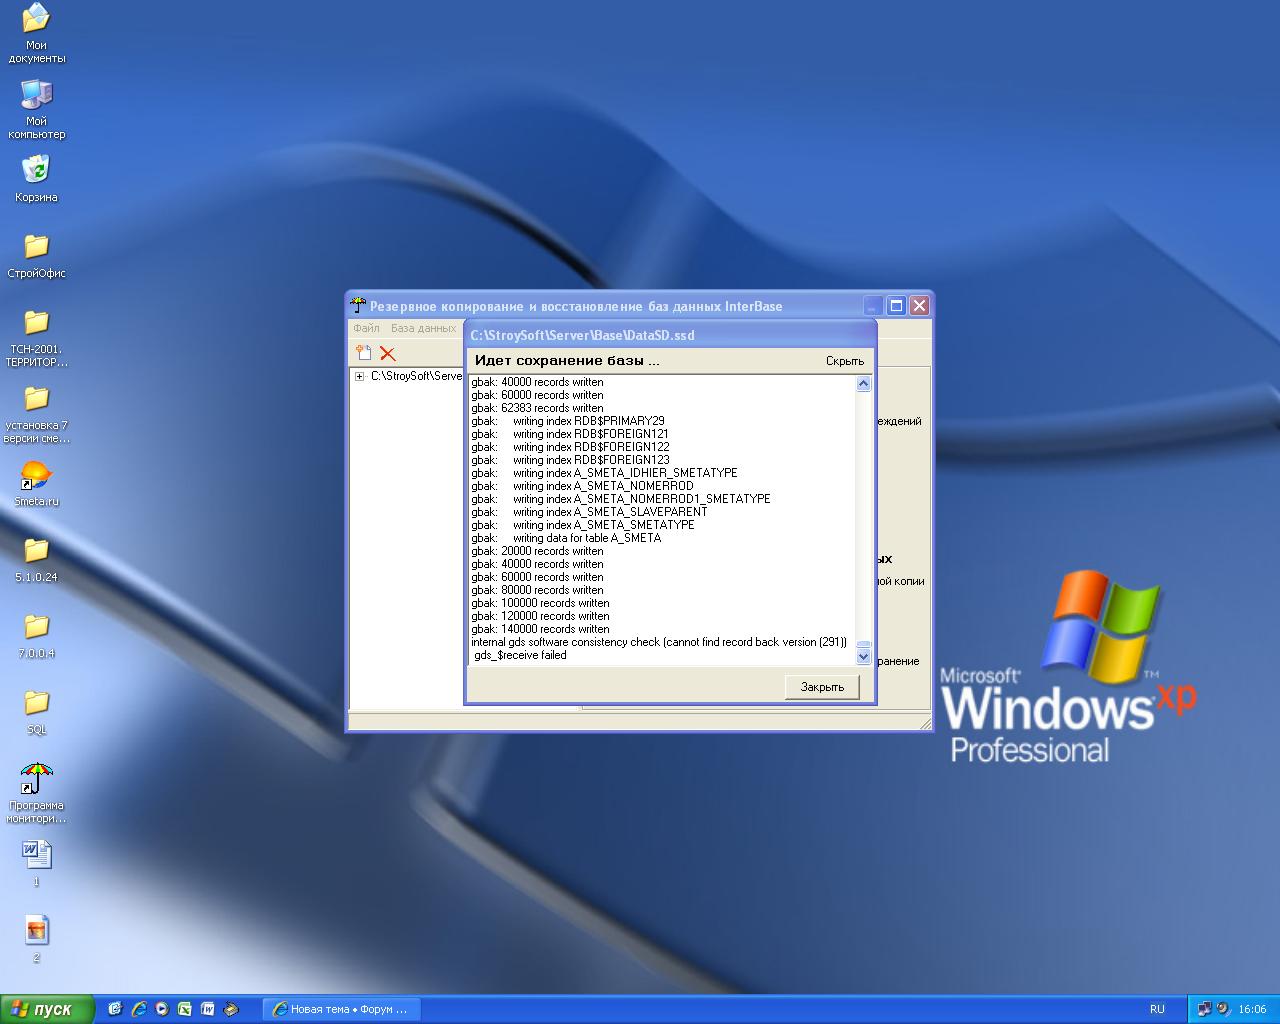Open the База данных menu
This screenshot has height=1024, width=1280.
[x=423, y=328]
